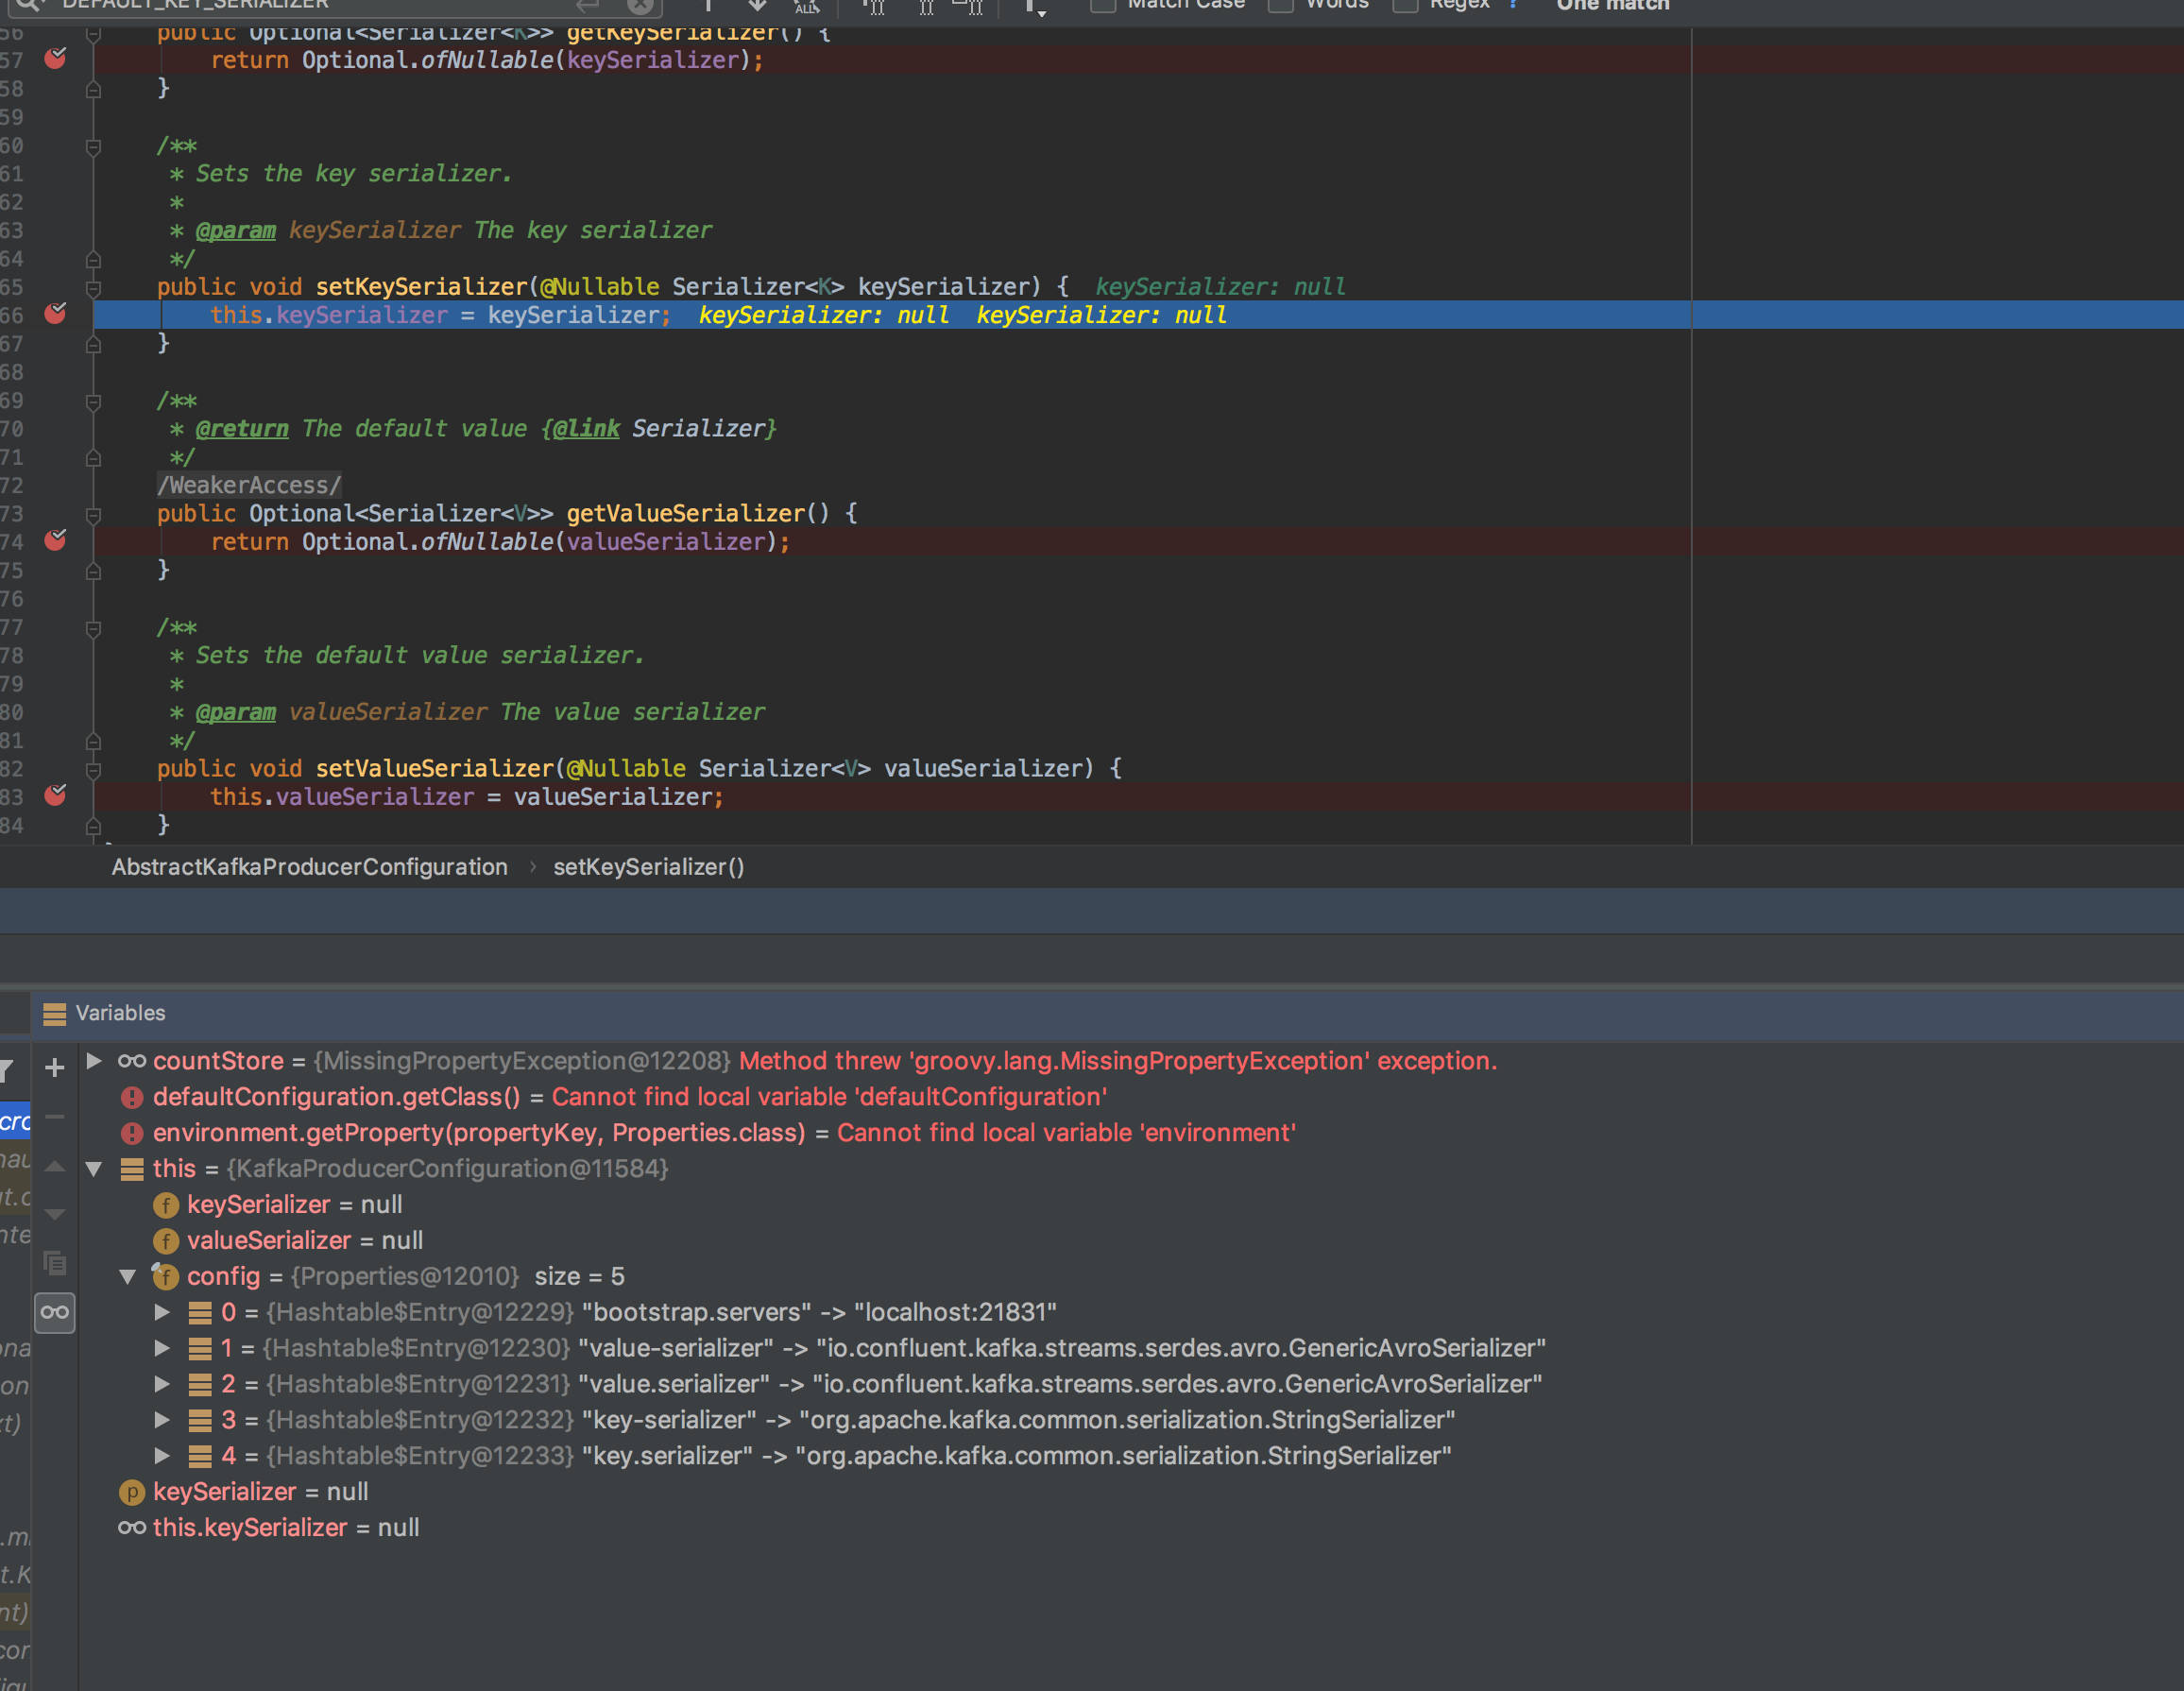This screenshot has width=2184, height=1691.
Task: Jump to next match with down arrow icon
Action: [757, 6]
